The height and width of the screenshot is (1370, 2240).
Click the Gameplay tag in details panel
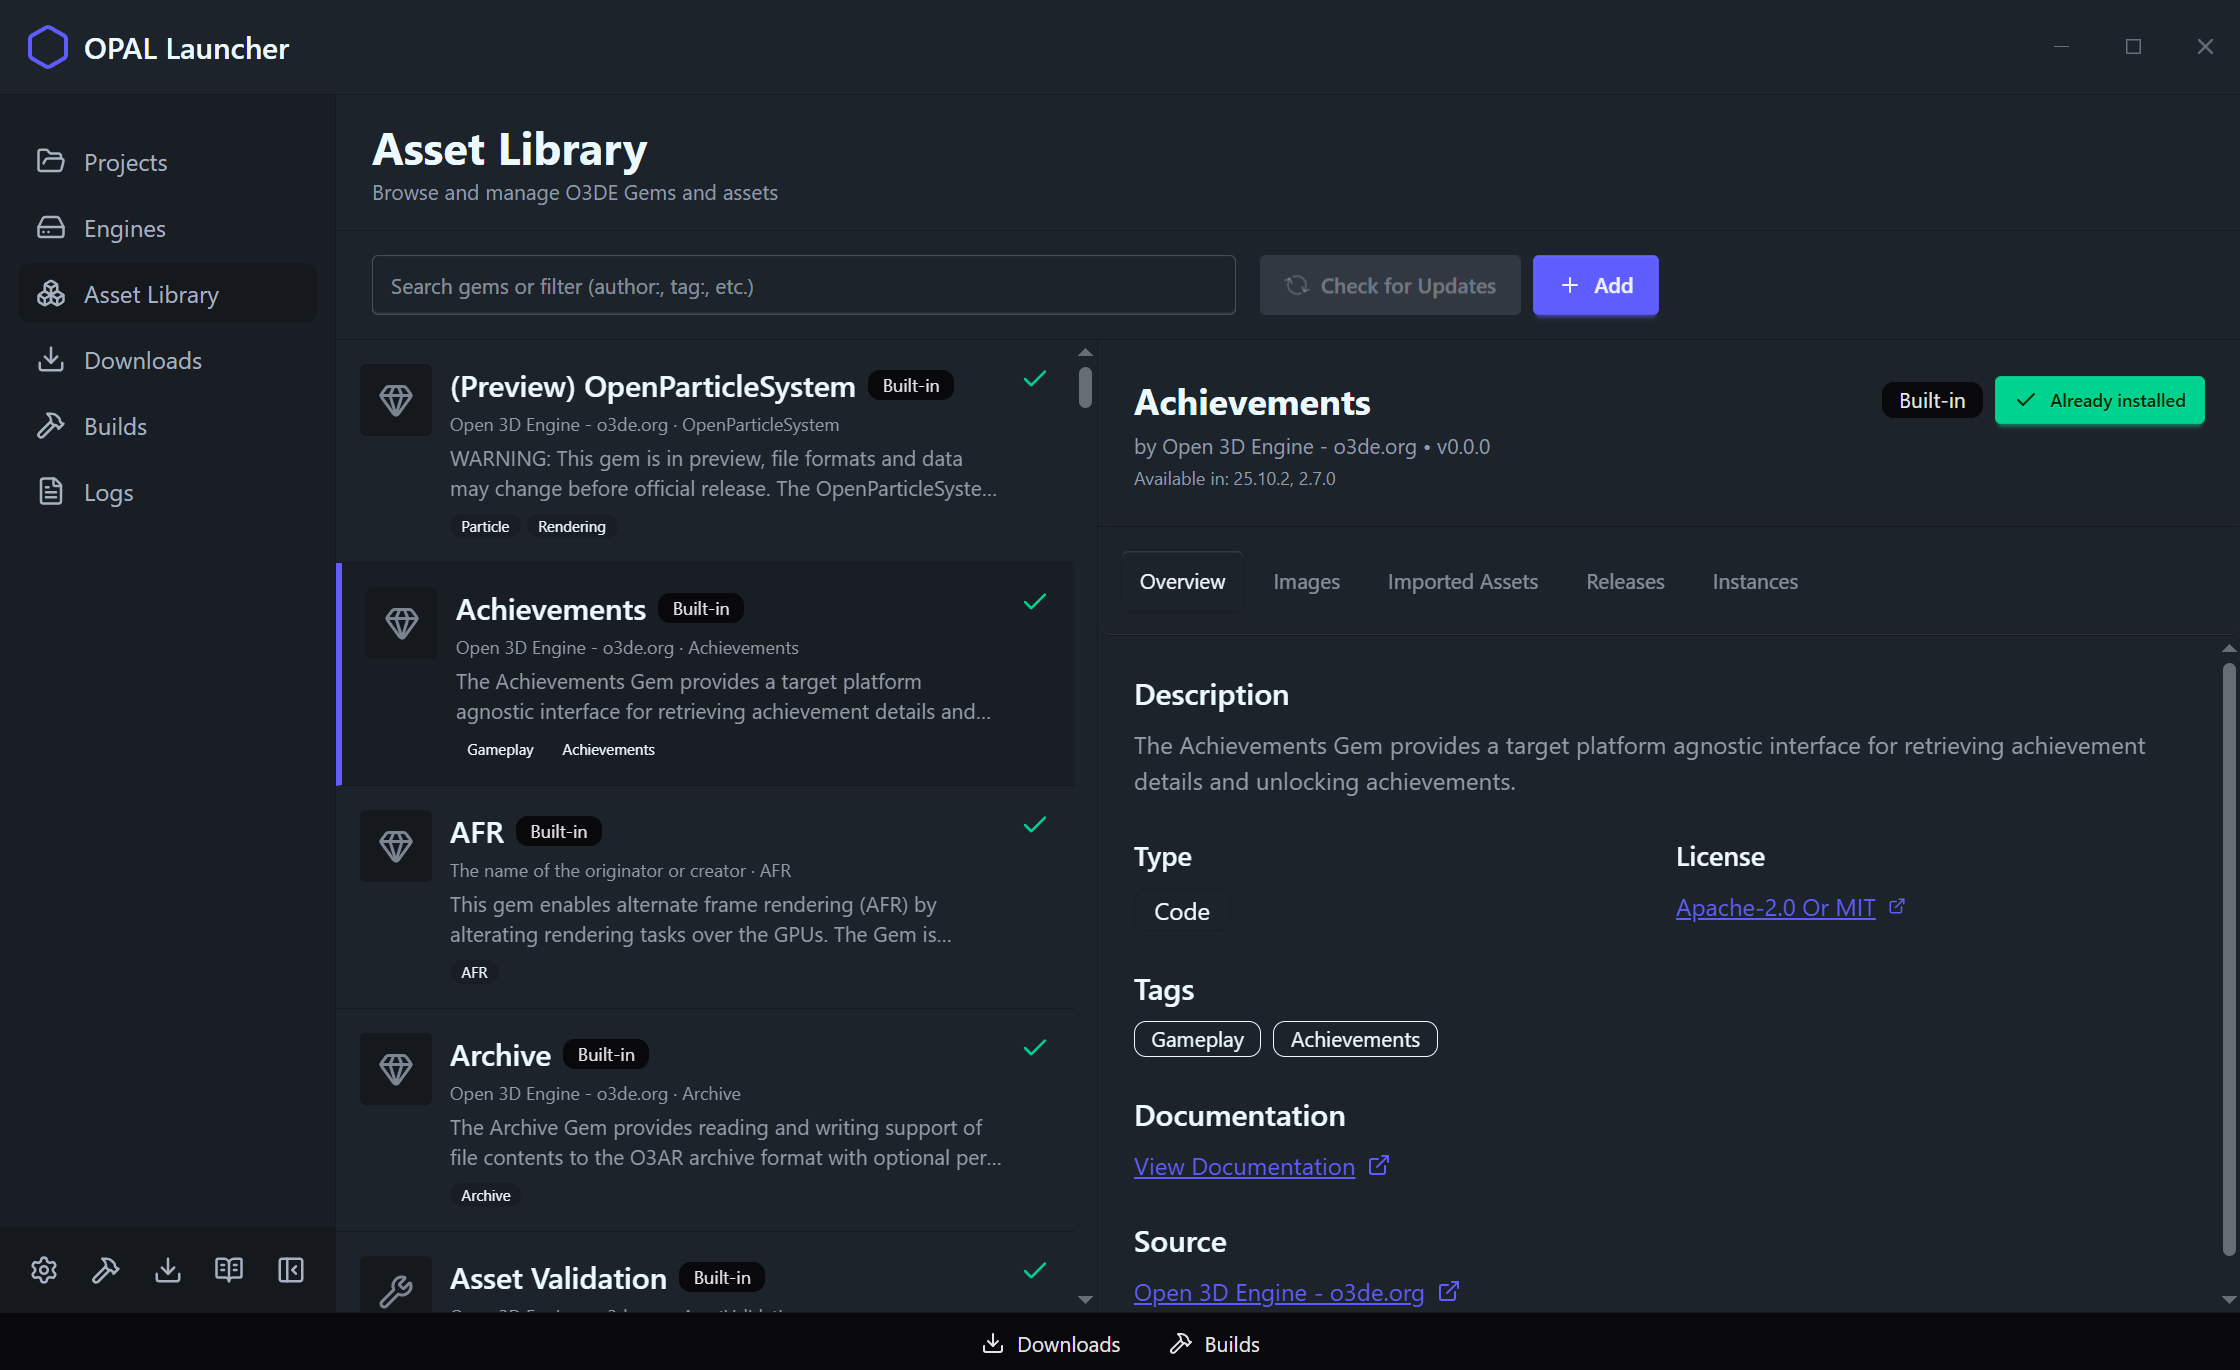click(x=1197, y=1040)
